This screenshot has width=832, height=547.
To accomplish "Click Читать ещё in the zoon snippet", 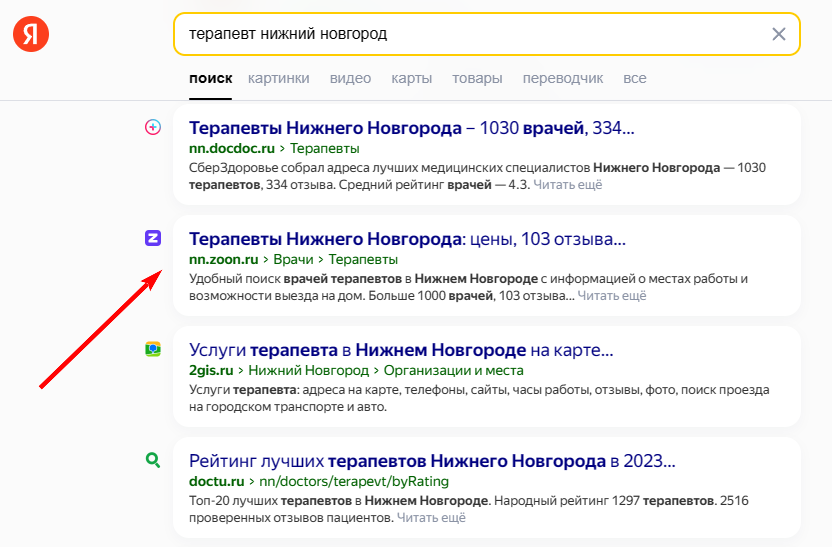I will [x=612, y=296].
